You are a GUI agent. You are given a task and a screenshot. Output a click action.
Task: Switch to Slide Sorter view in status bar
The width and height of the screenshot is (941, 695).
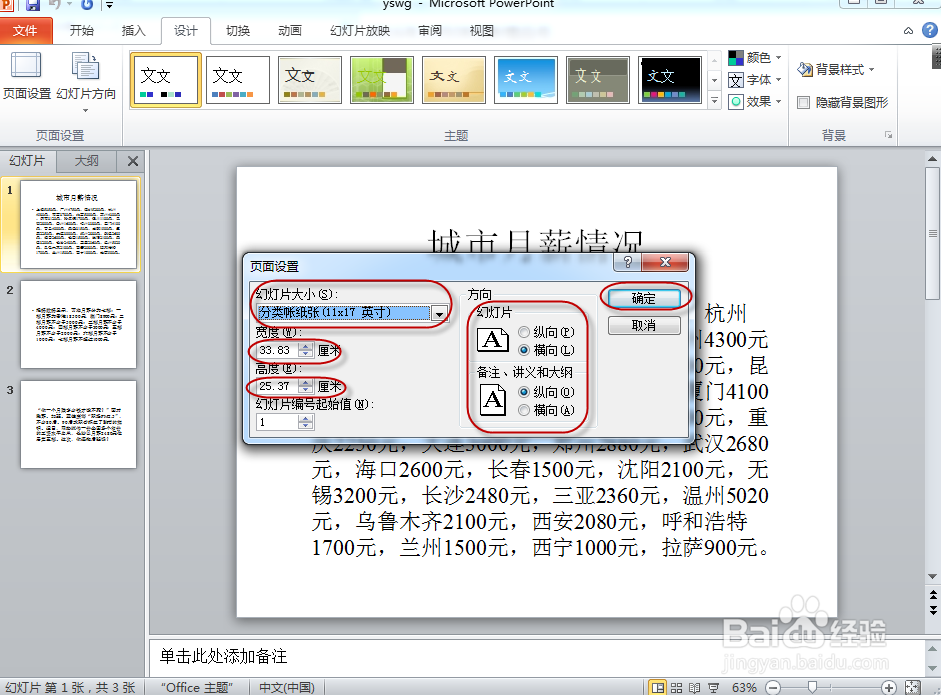tap(676, 687)
